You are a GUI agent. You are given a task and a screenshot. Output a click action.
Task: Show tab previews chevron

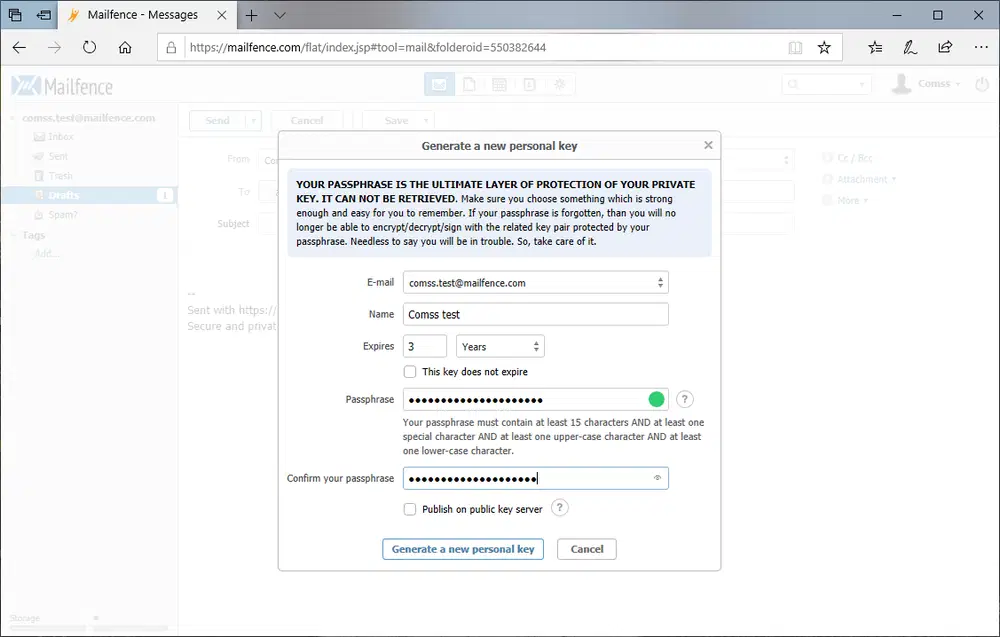coord(280,15)
